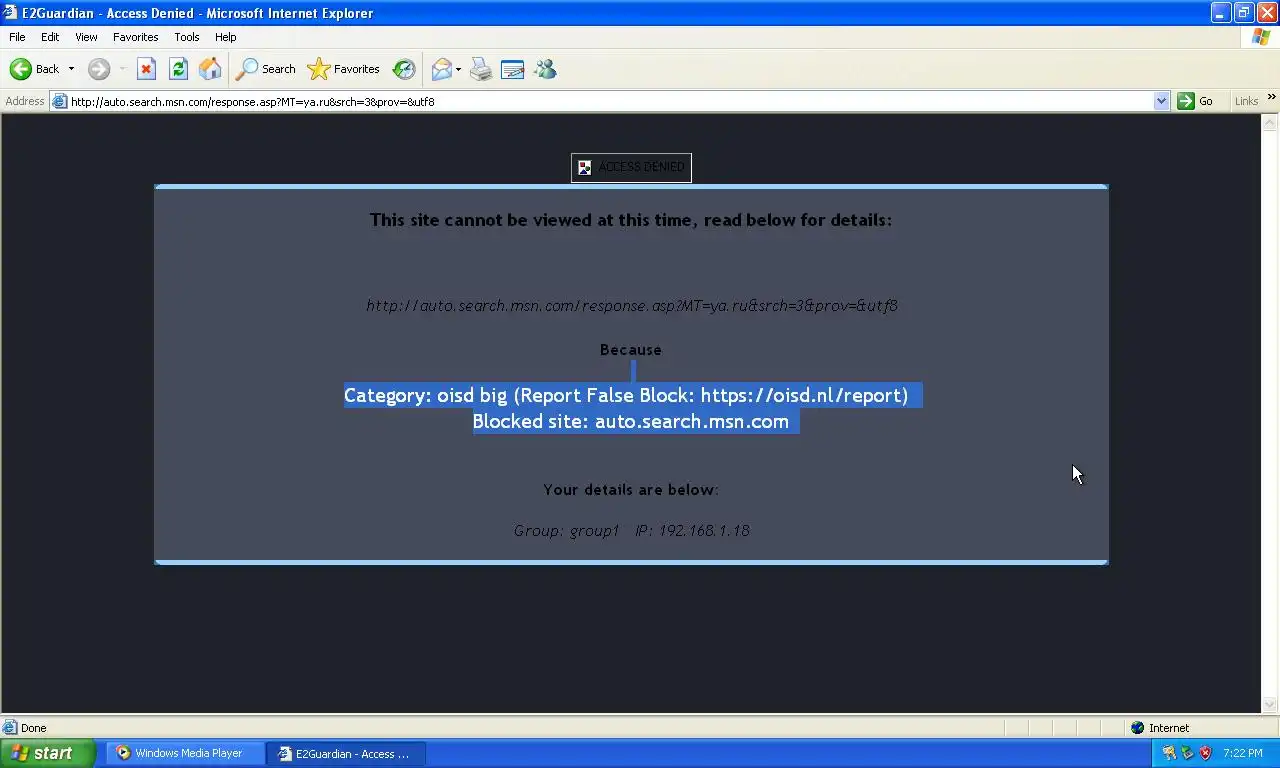1280x768 pixels.
Task: Minimize the Internet Explorer window
Action: click(x=1221, y=13)
